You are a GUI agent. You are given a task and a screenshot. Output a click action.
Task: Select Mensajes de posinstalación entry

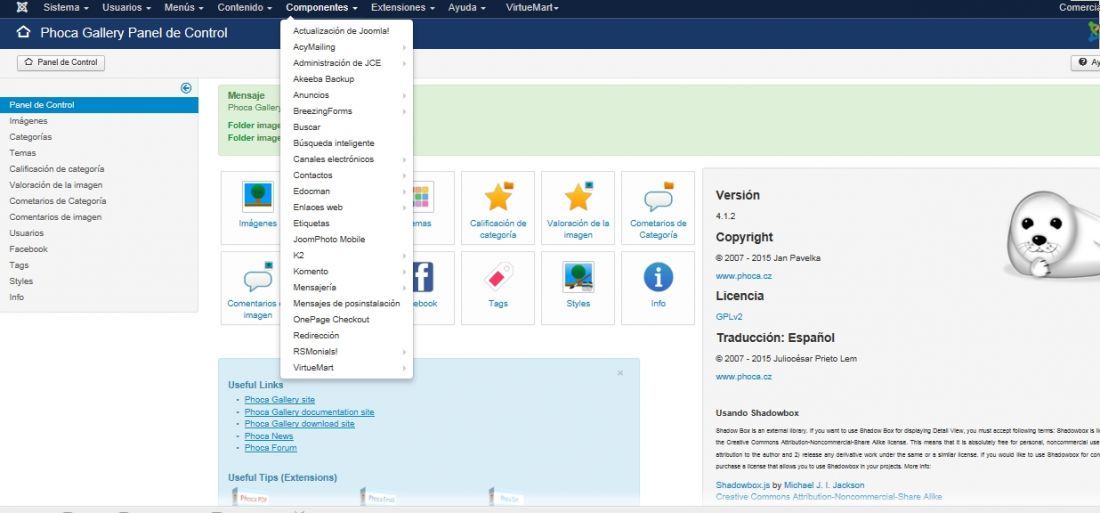coord(347,303)
